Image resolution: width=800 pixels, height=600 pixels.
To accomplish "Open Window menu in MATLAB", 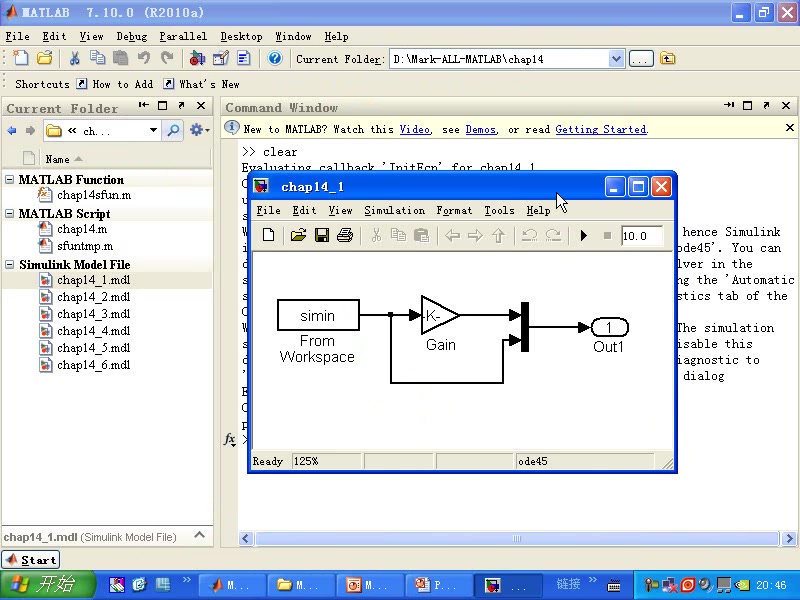I will tap(293, 37).
